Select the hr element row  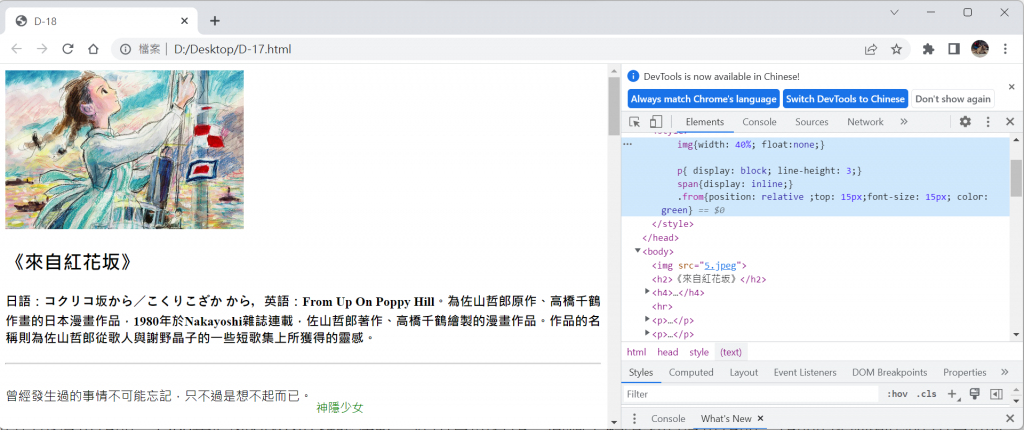(816, 306)
